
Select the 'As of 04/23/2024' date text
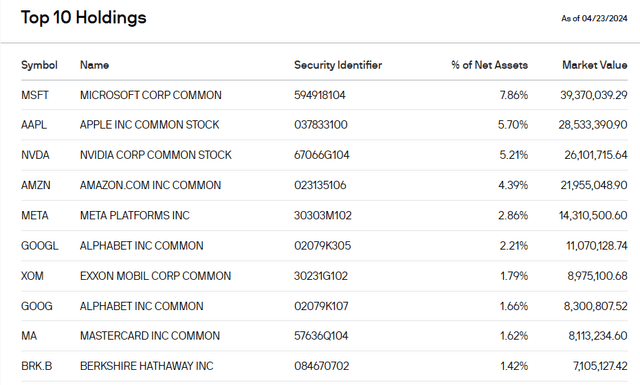point(594,18)
